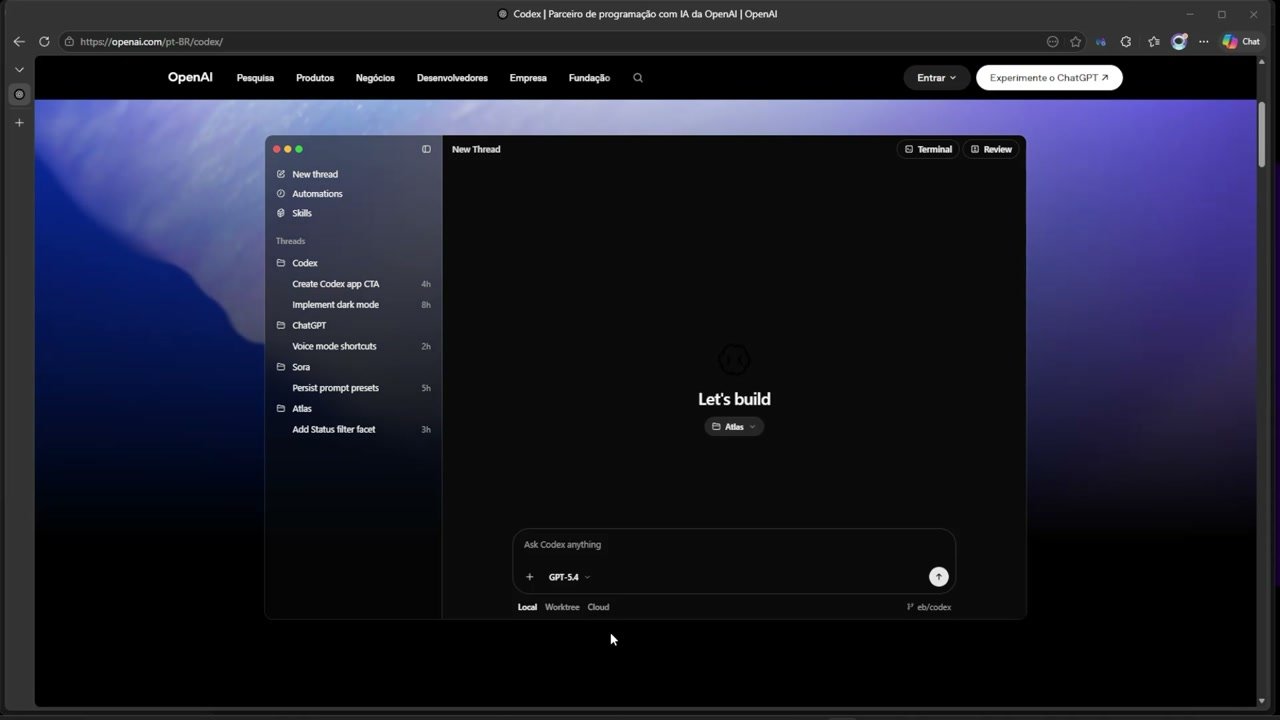Click the "Threads" section label
This screenshot has width=1280, height=720.
[x=290, y=241]
